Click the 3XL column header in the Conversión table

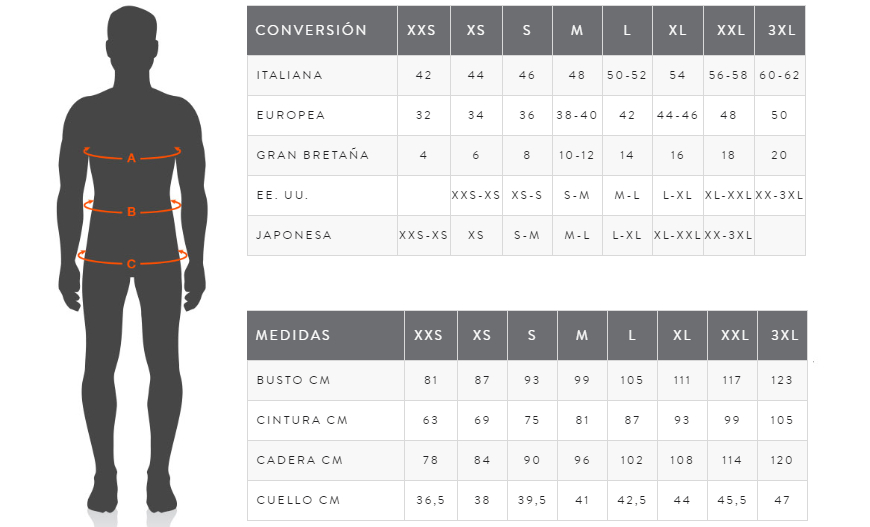coord(779,30)
